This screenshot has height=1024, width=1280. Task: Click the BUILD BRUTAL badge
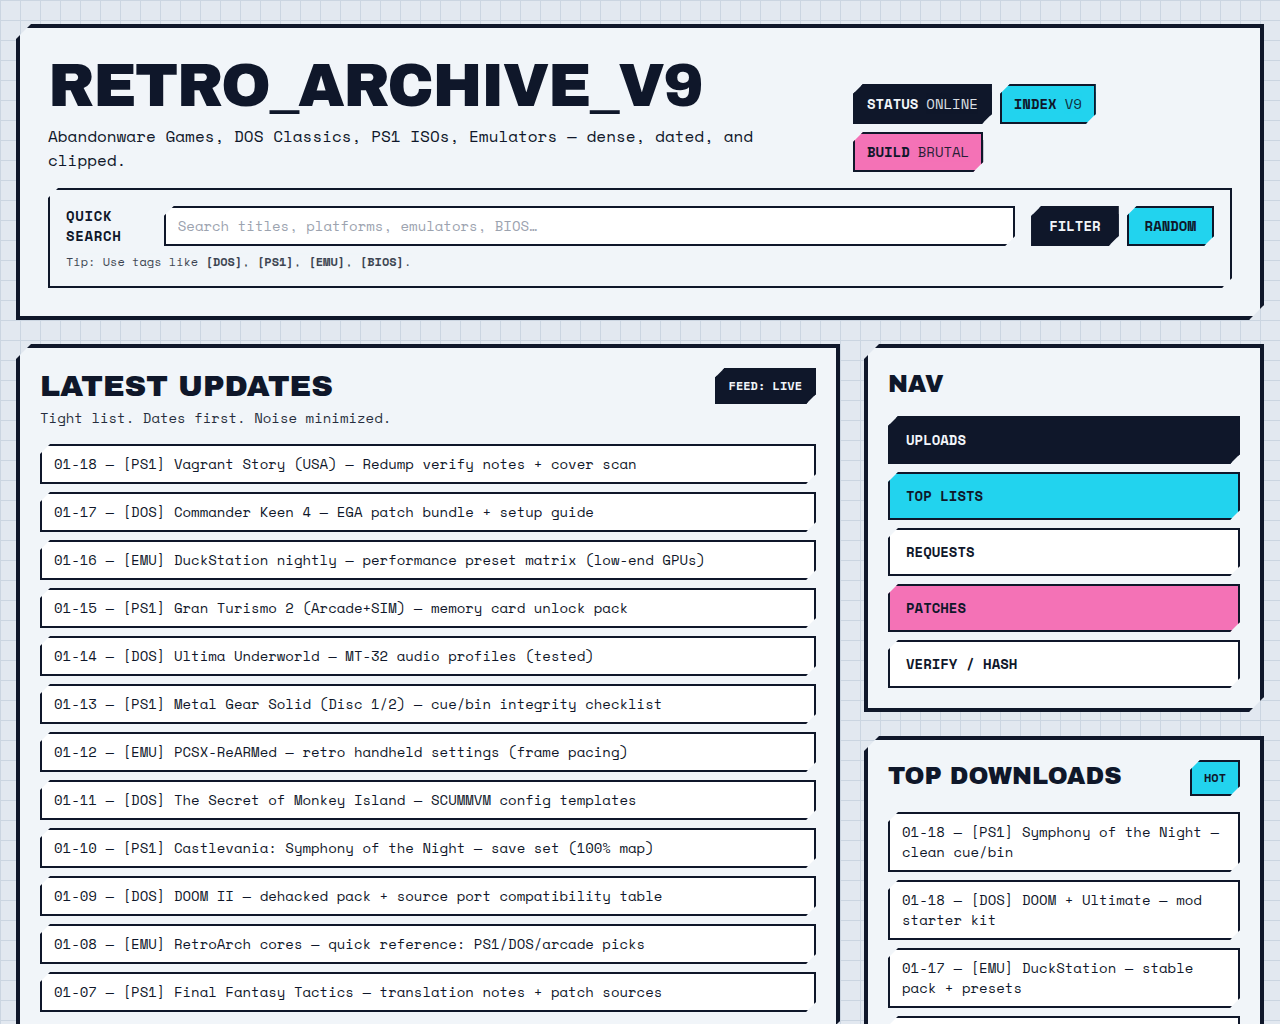[916, 151]
